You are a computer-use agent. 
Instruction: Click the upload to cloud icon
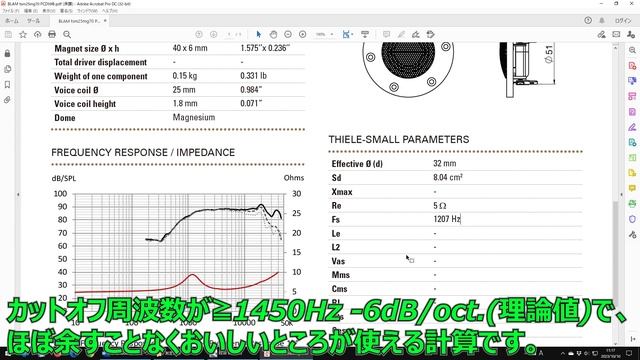click(x=38, y=35)
